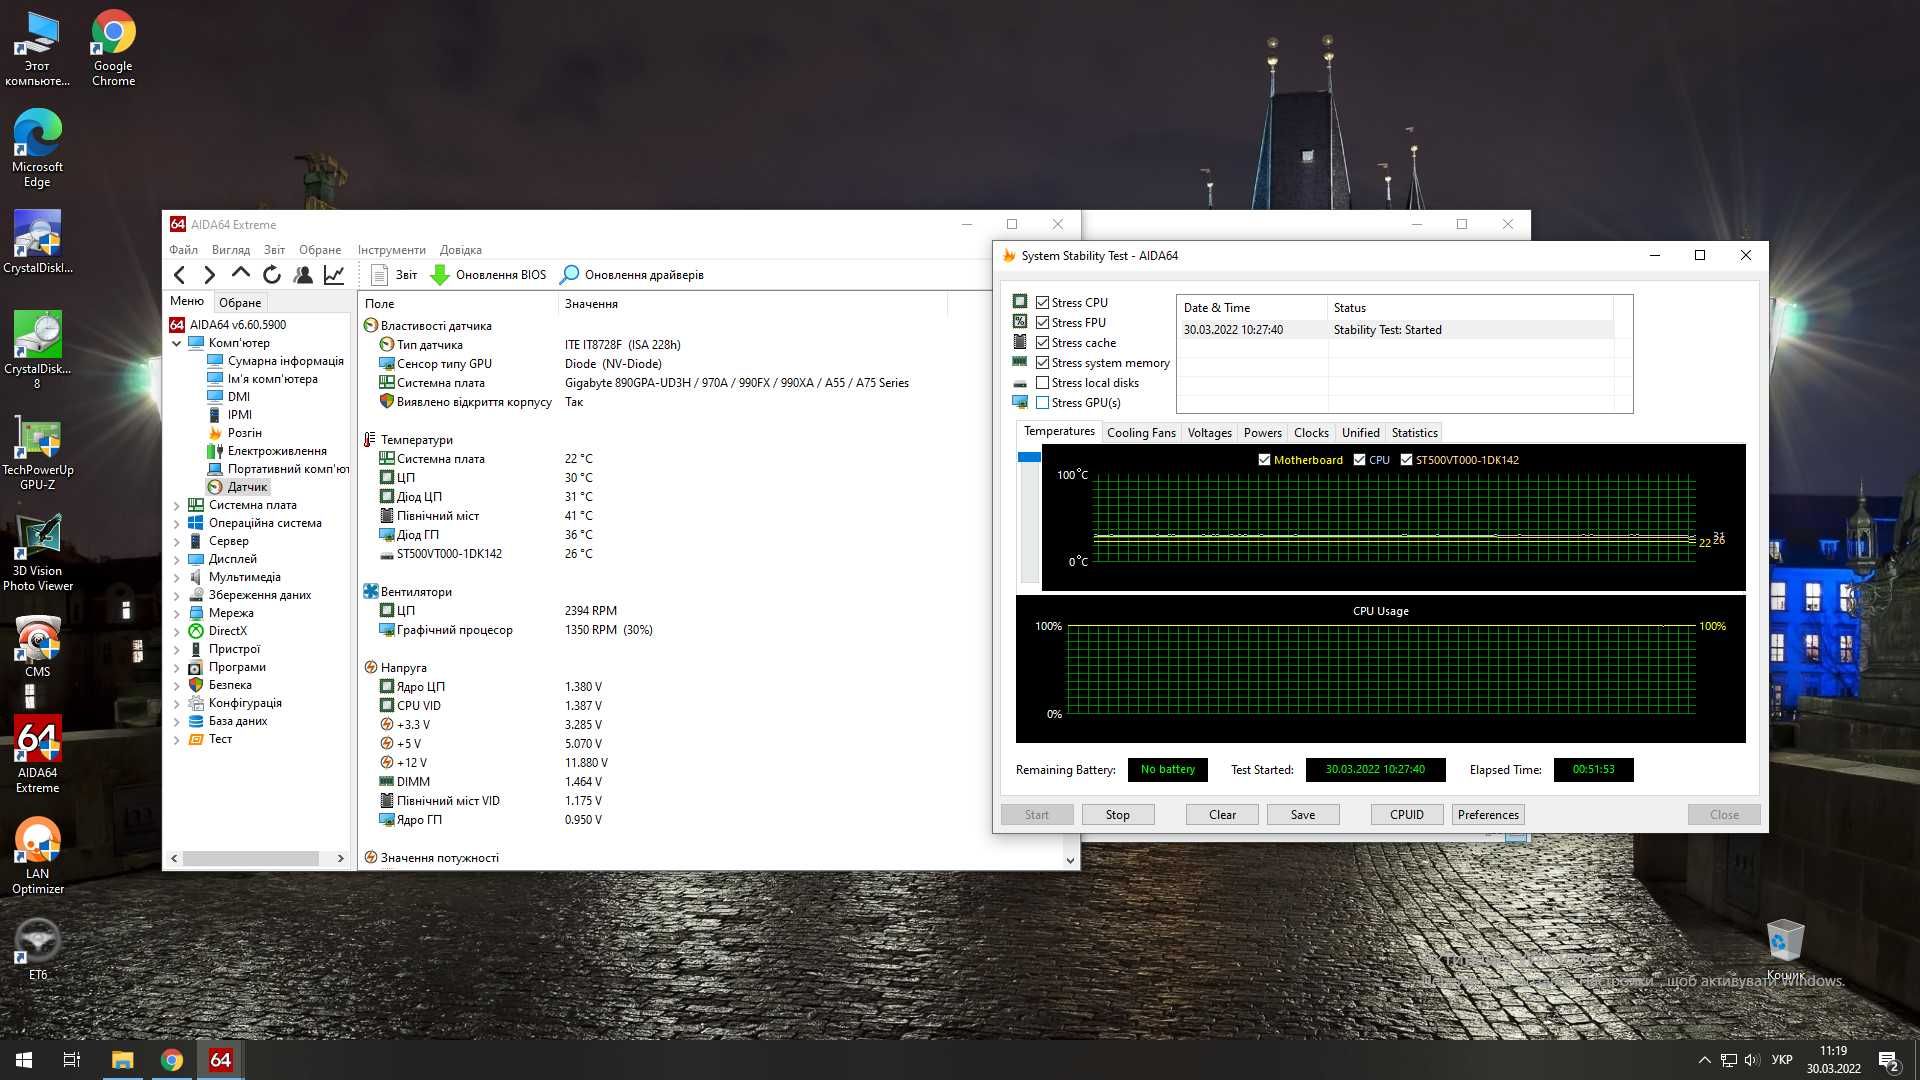
Task: Toggle CPU temperature graph checkbox
Action: tap(1359, 460)
